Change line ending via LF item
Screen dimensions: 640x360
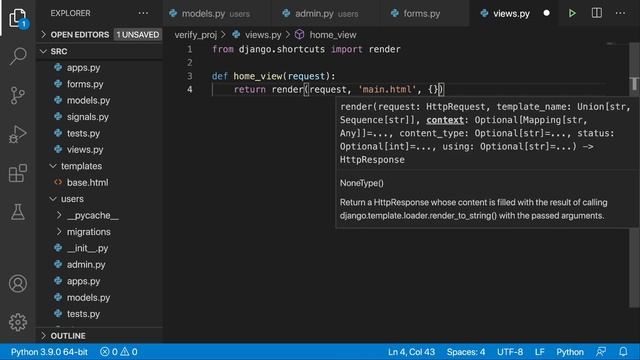pos(539,352)
